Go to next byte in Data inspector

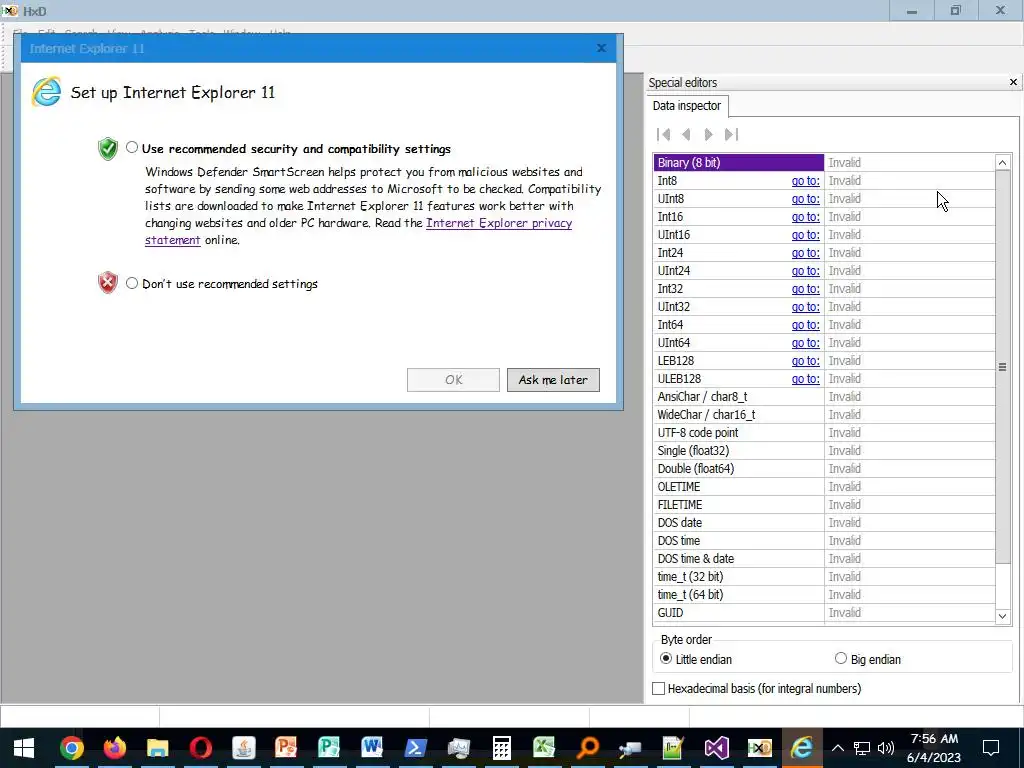click(x=709, y=135)
